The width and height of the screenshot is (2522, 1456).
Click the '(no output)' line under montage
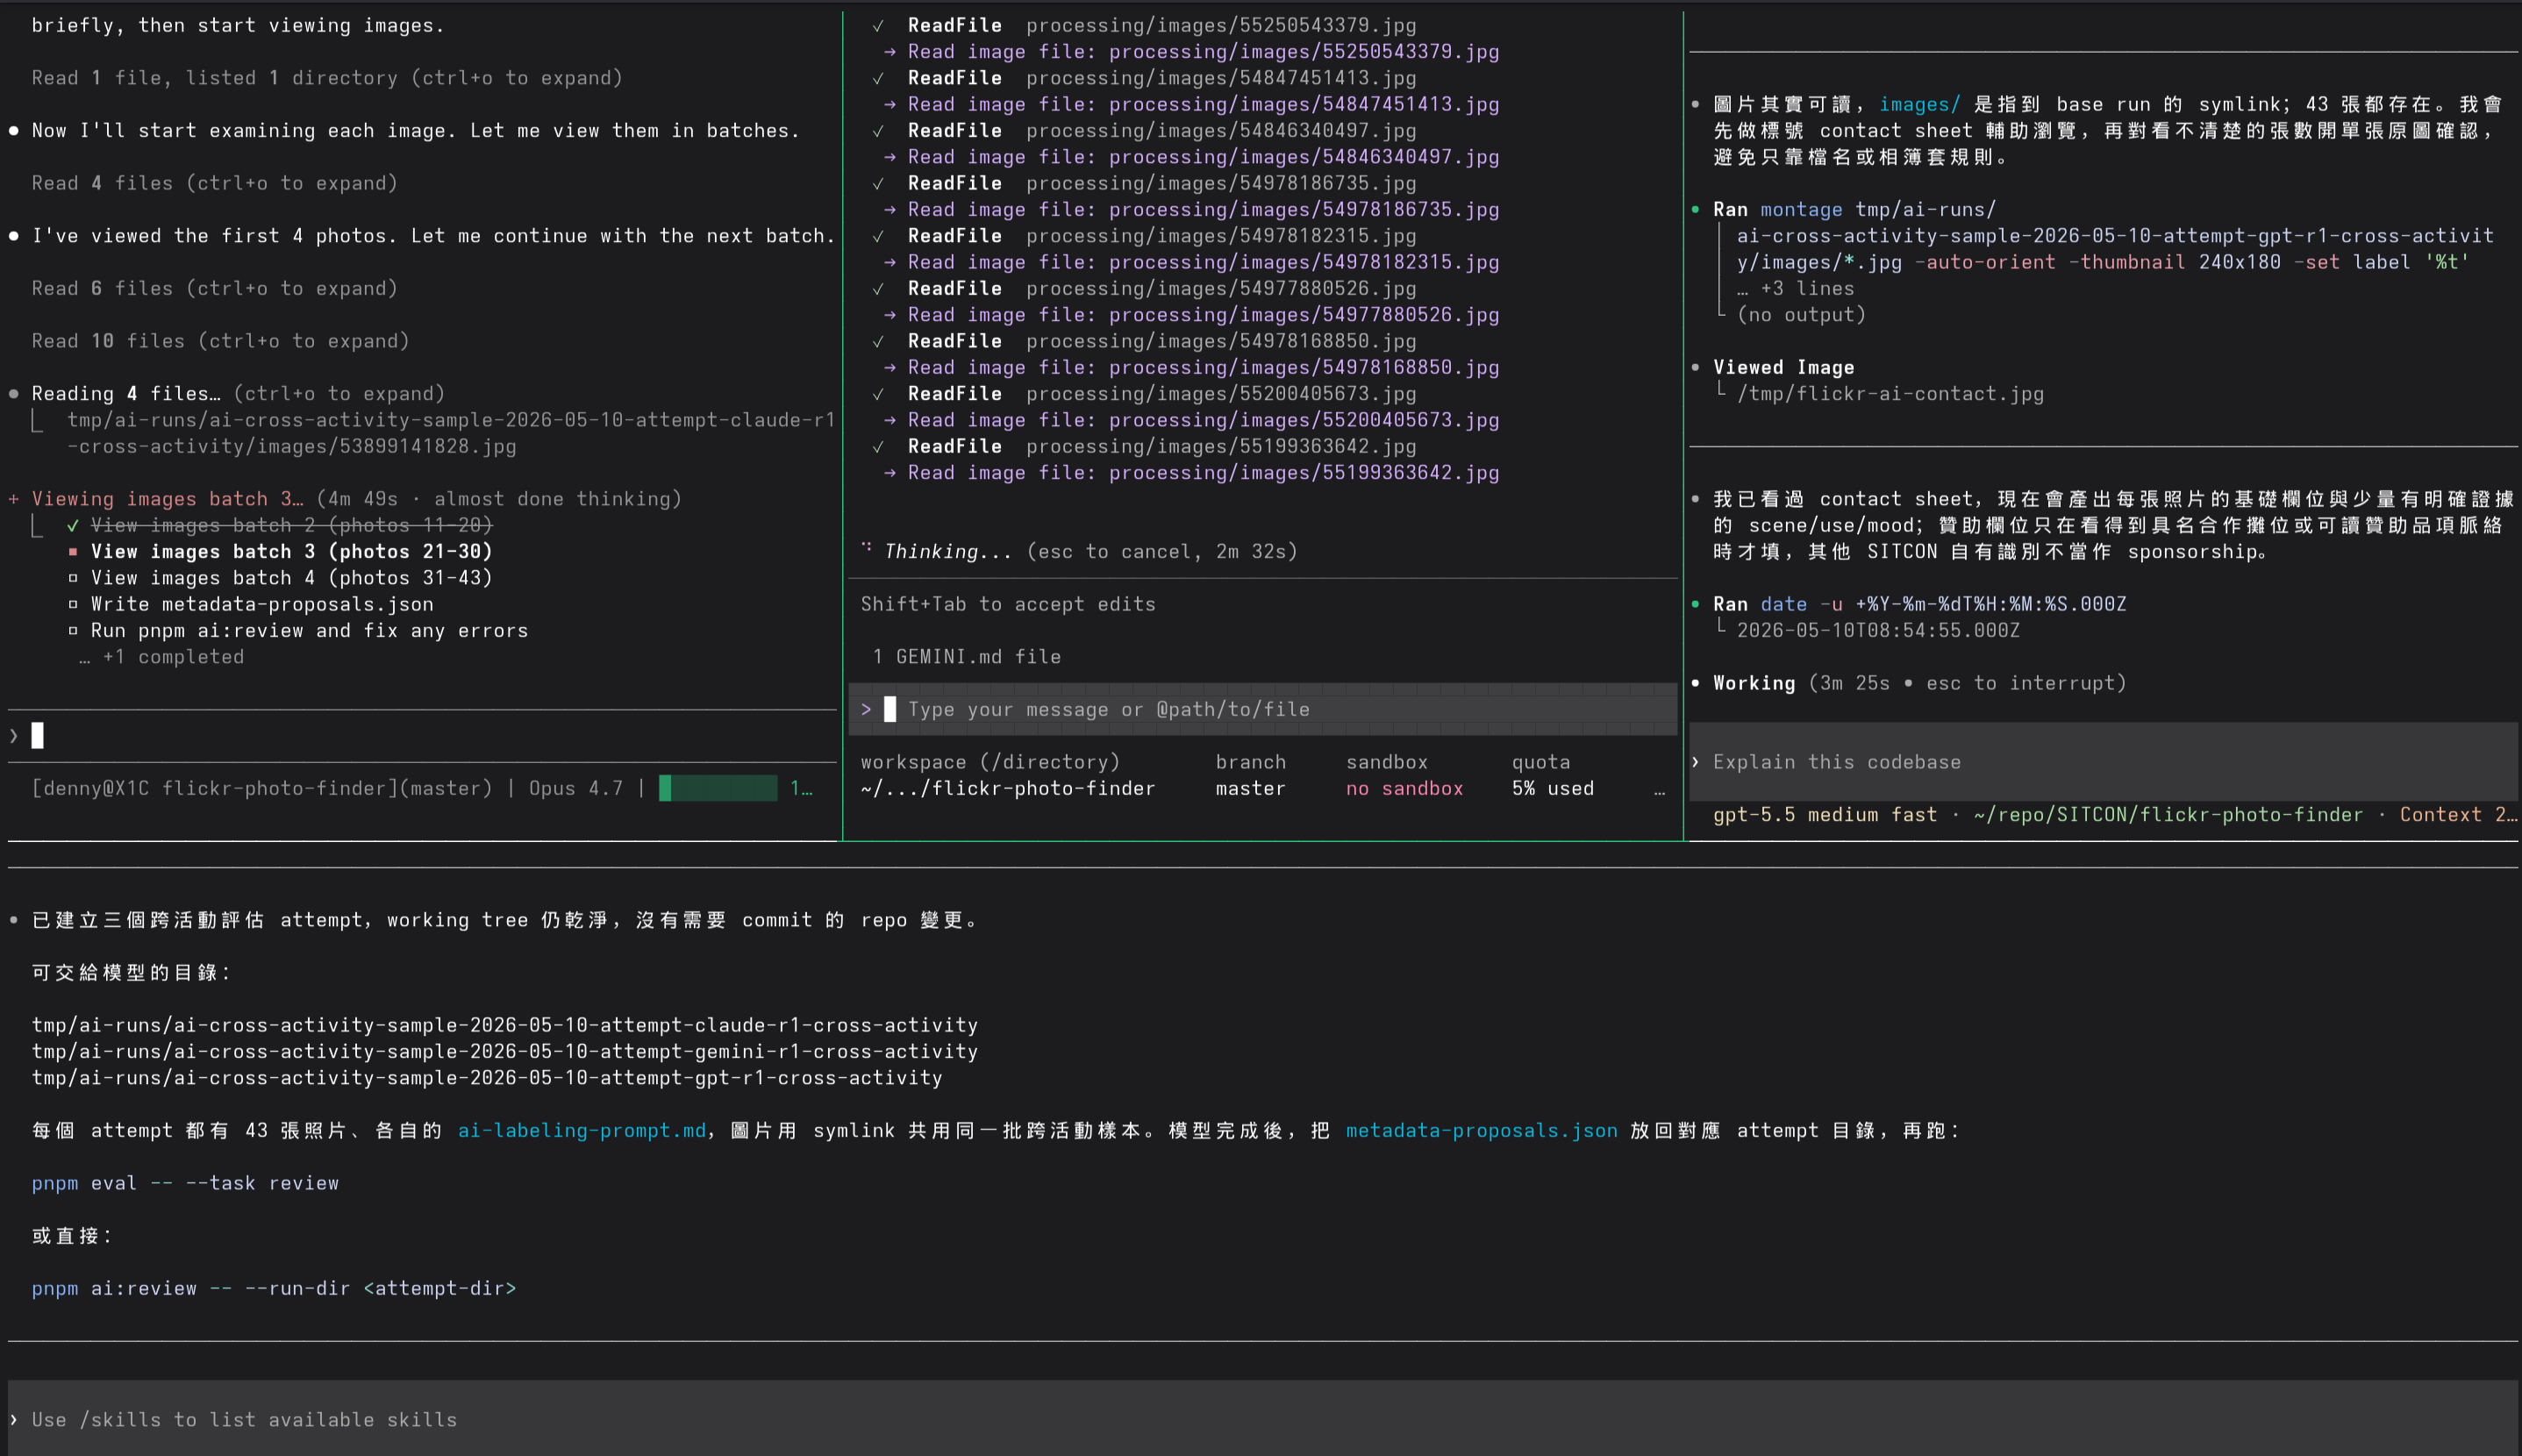click(x=1802, y=315)
